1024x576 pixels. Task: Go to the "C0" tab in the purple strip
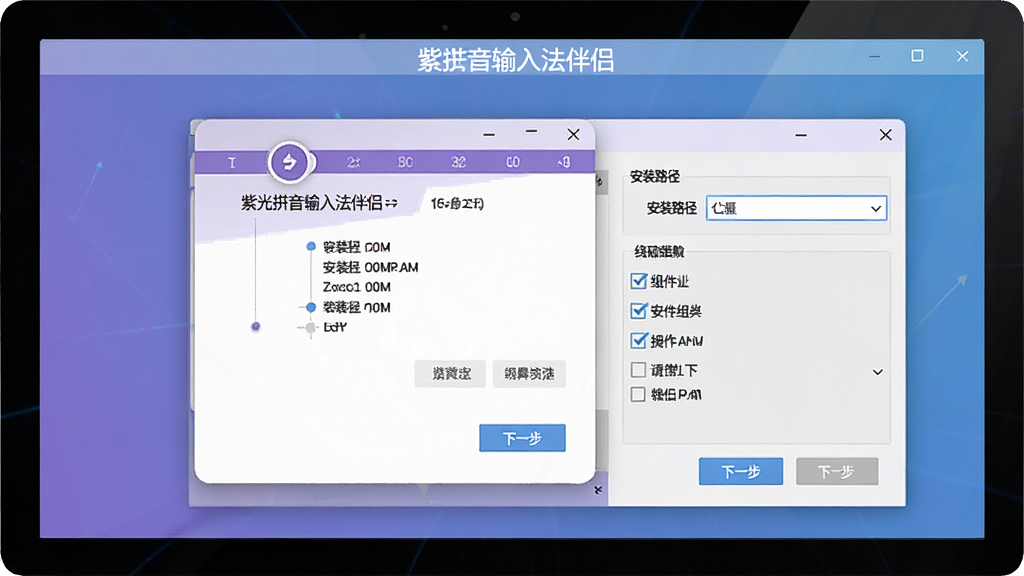513,162
